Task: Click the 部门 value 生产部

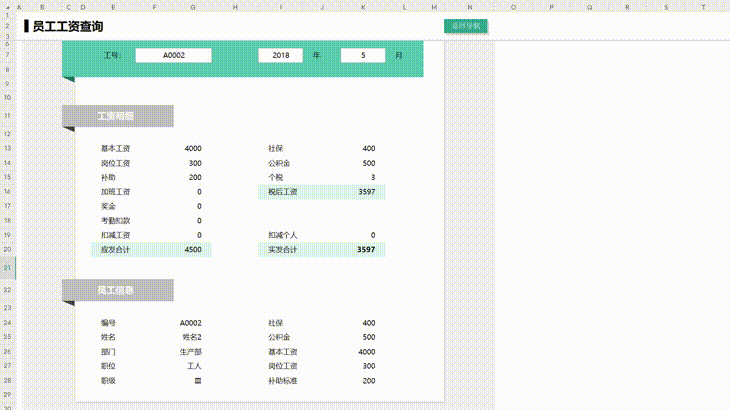Action: [x=190, y=352]
